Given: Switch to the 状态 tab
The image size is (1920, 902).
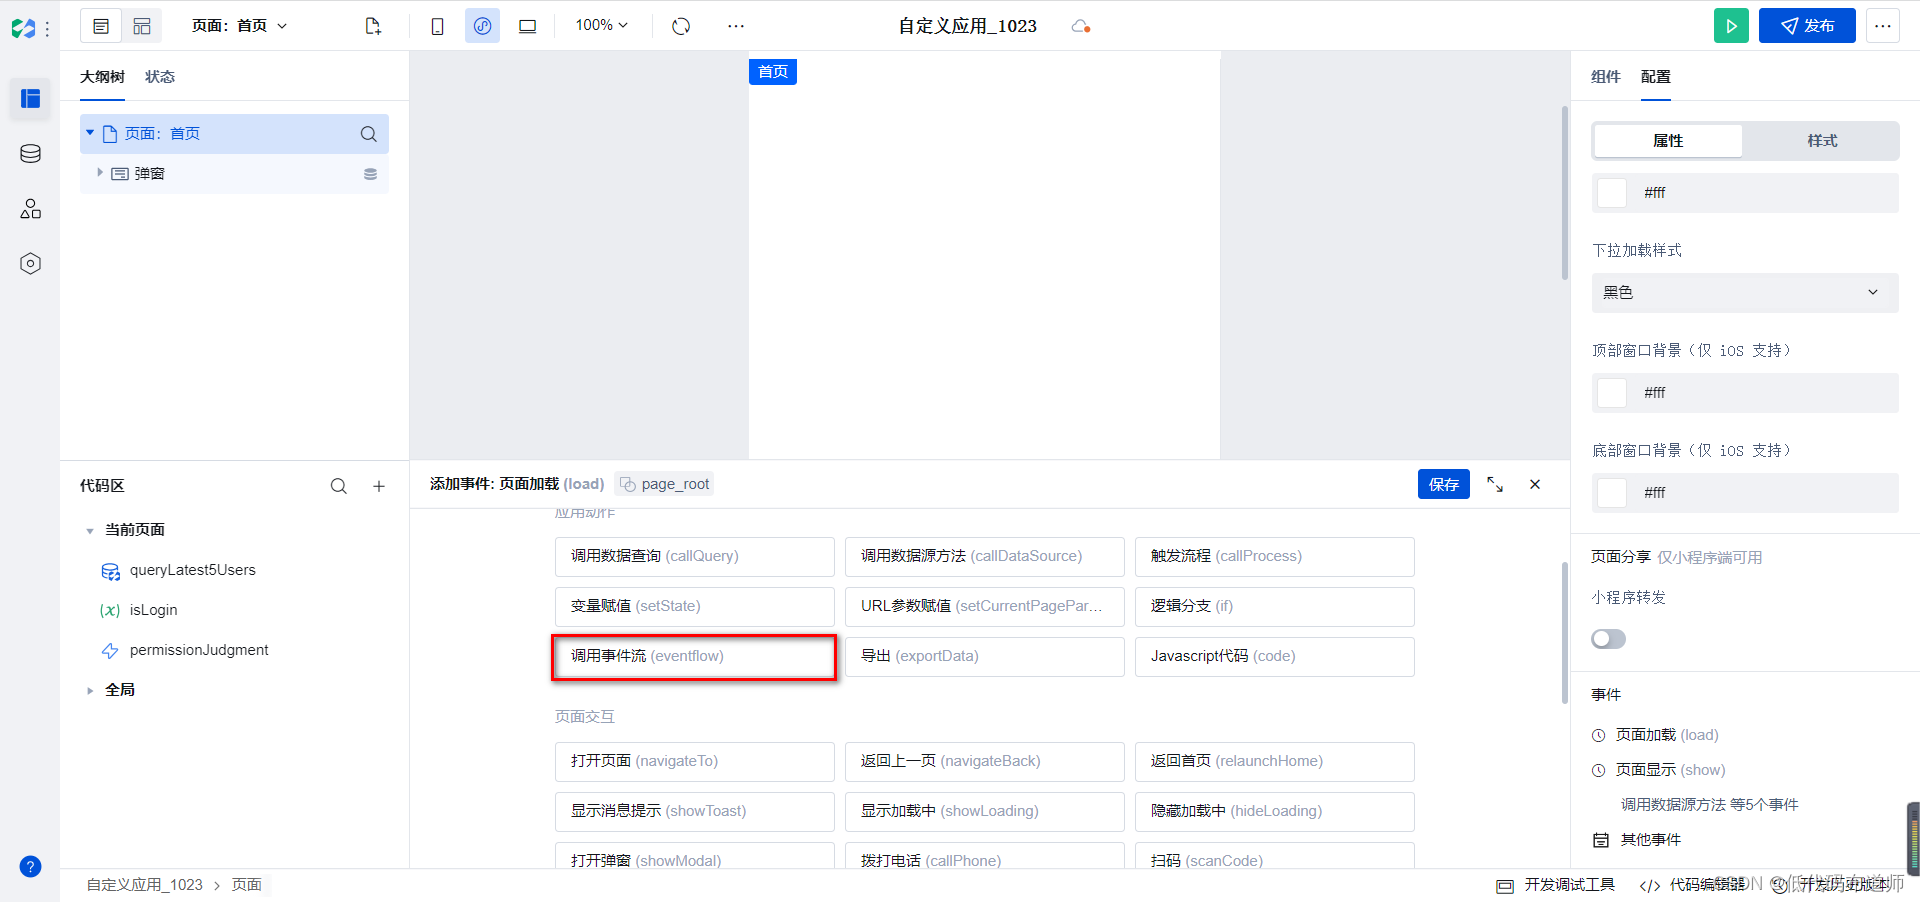Looking at the screenshot, I should point(160,77).
